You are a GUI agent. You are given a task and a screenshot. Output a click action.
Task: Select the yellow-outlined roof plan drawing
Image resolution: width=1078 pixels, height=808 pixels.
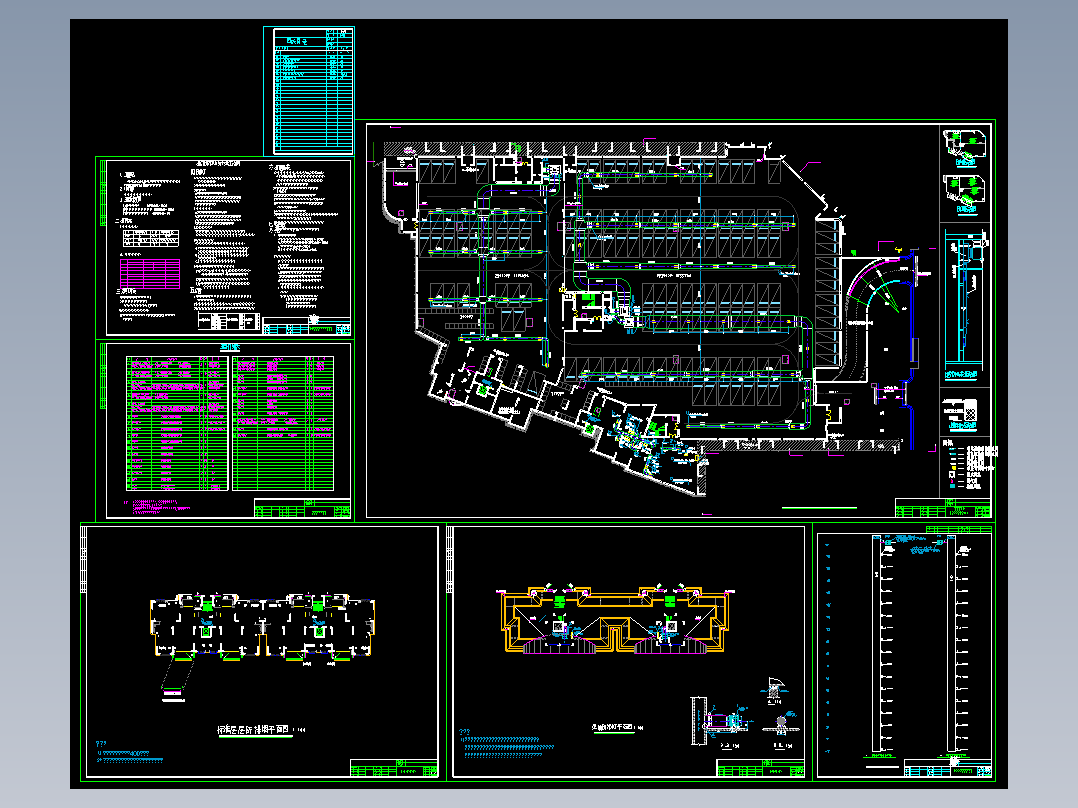(x=615, y=621)
